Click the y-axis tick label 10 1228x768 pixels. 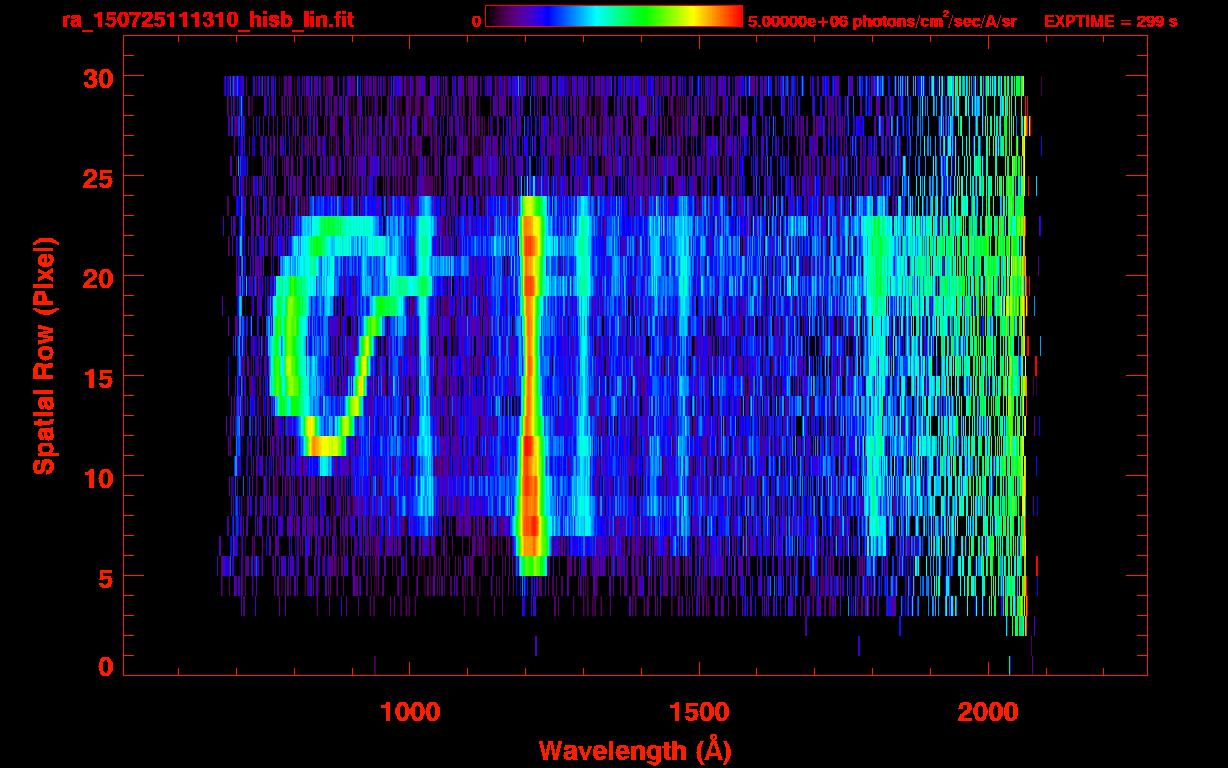(96, 477)
